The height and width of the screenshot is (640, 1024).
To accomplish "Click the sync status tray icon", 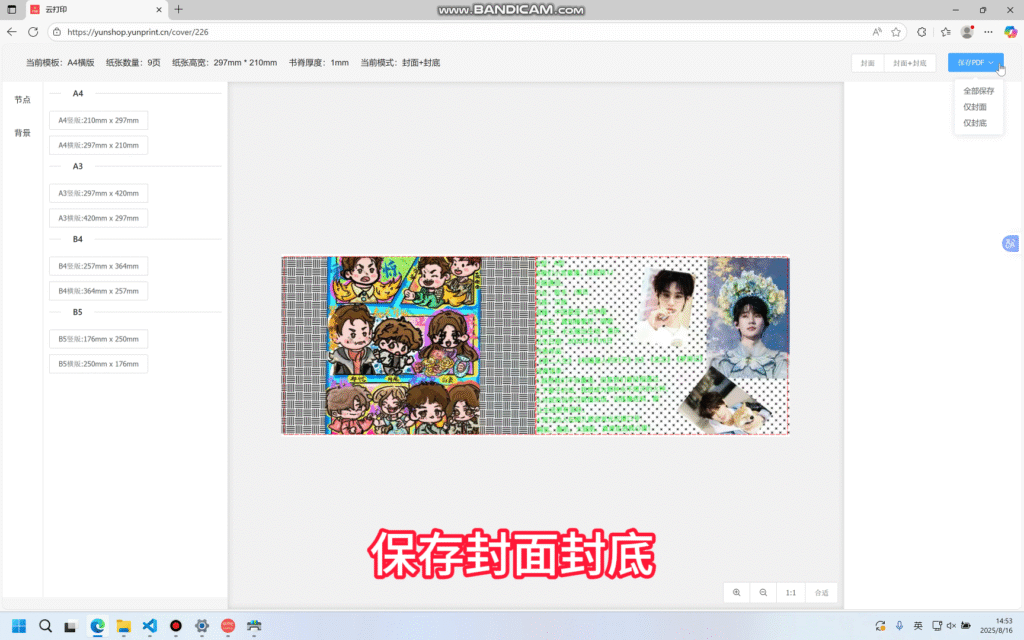I will tap(880, 626).
